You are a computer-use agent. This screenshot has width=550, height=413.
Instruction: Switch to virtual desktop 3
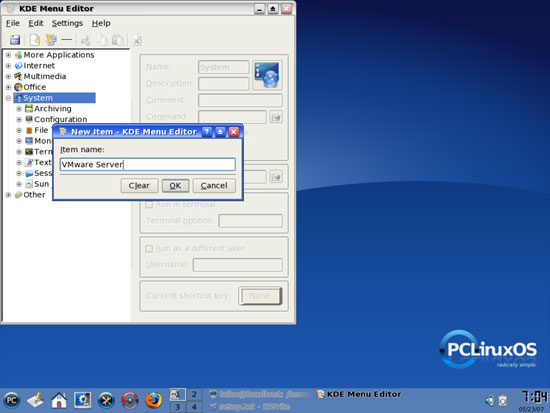point(177,407)
